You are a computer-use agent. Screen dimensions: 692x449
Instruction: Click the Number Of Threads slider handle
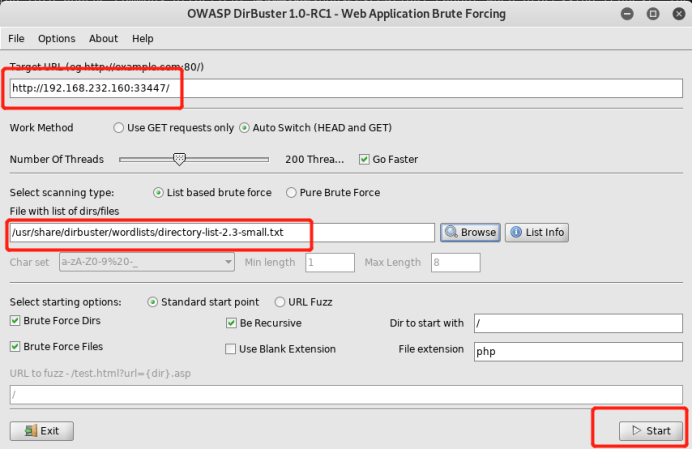coord(179,159)
